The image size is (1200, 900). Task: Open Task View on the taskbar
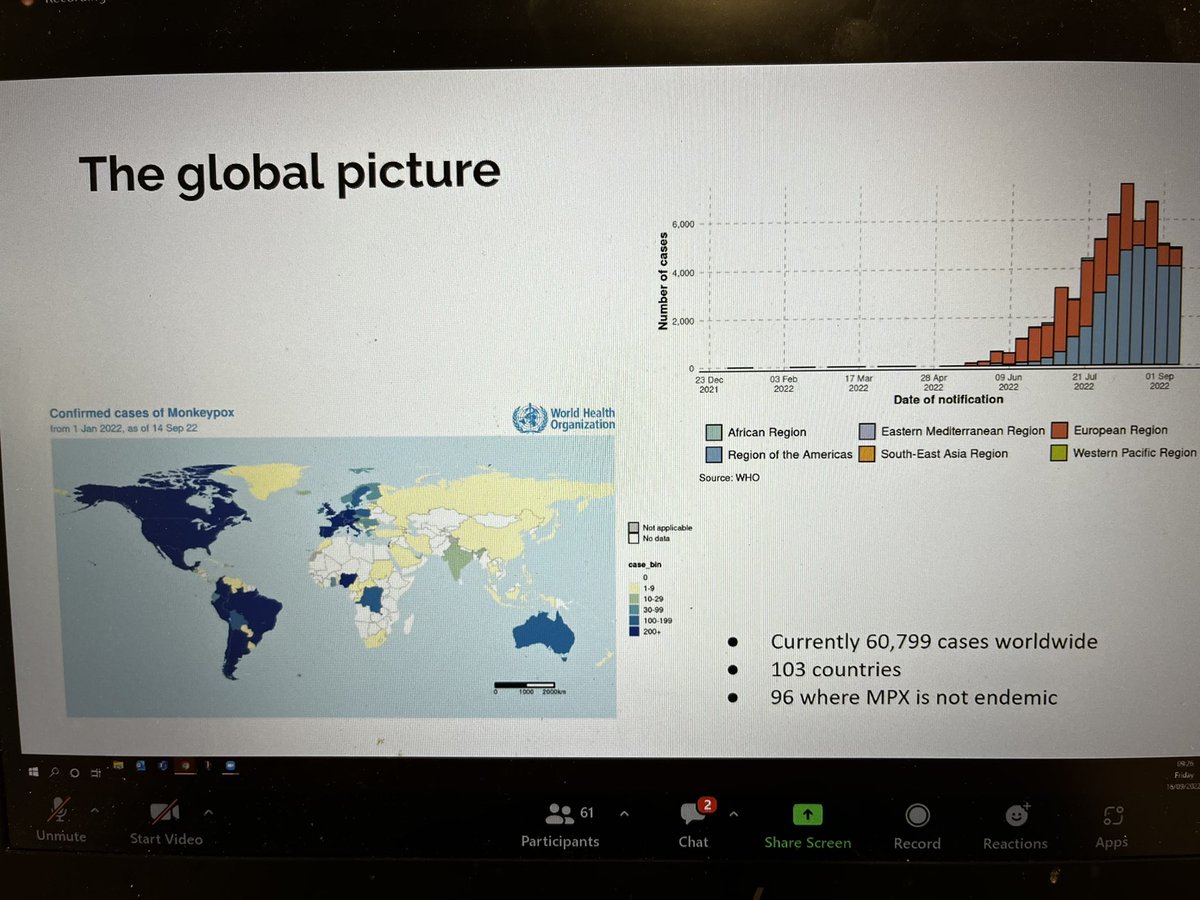click(x=96, y=773)
